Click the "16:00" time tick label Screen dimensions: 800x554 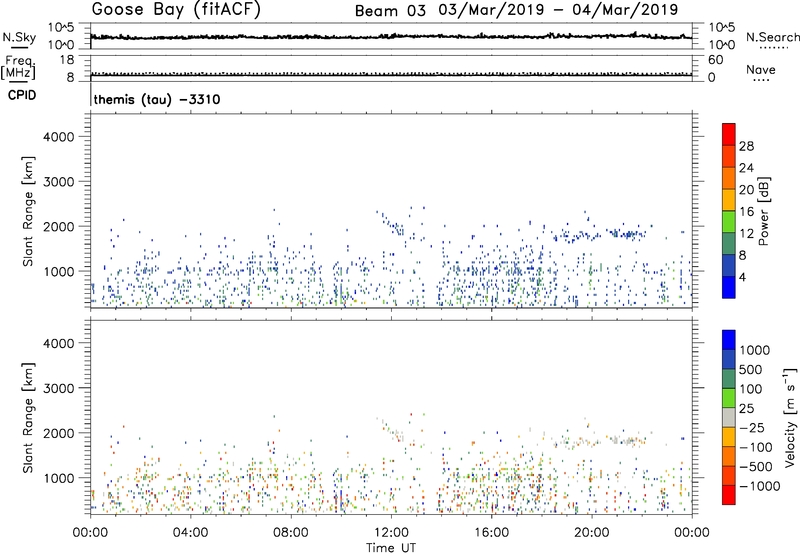pyautogui.click(x=491, y=533)
